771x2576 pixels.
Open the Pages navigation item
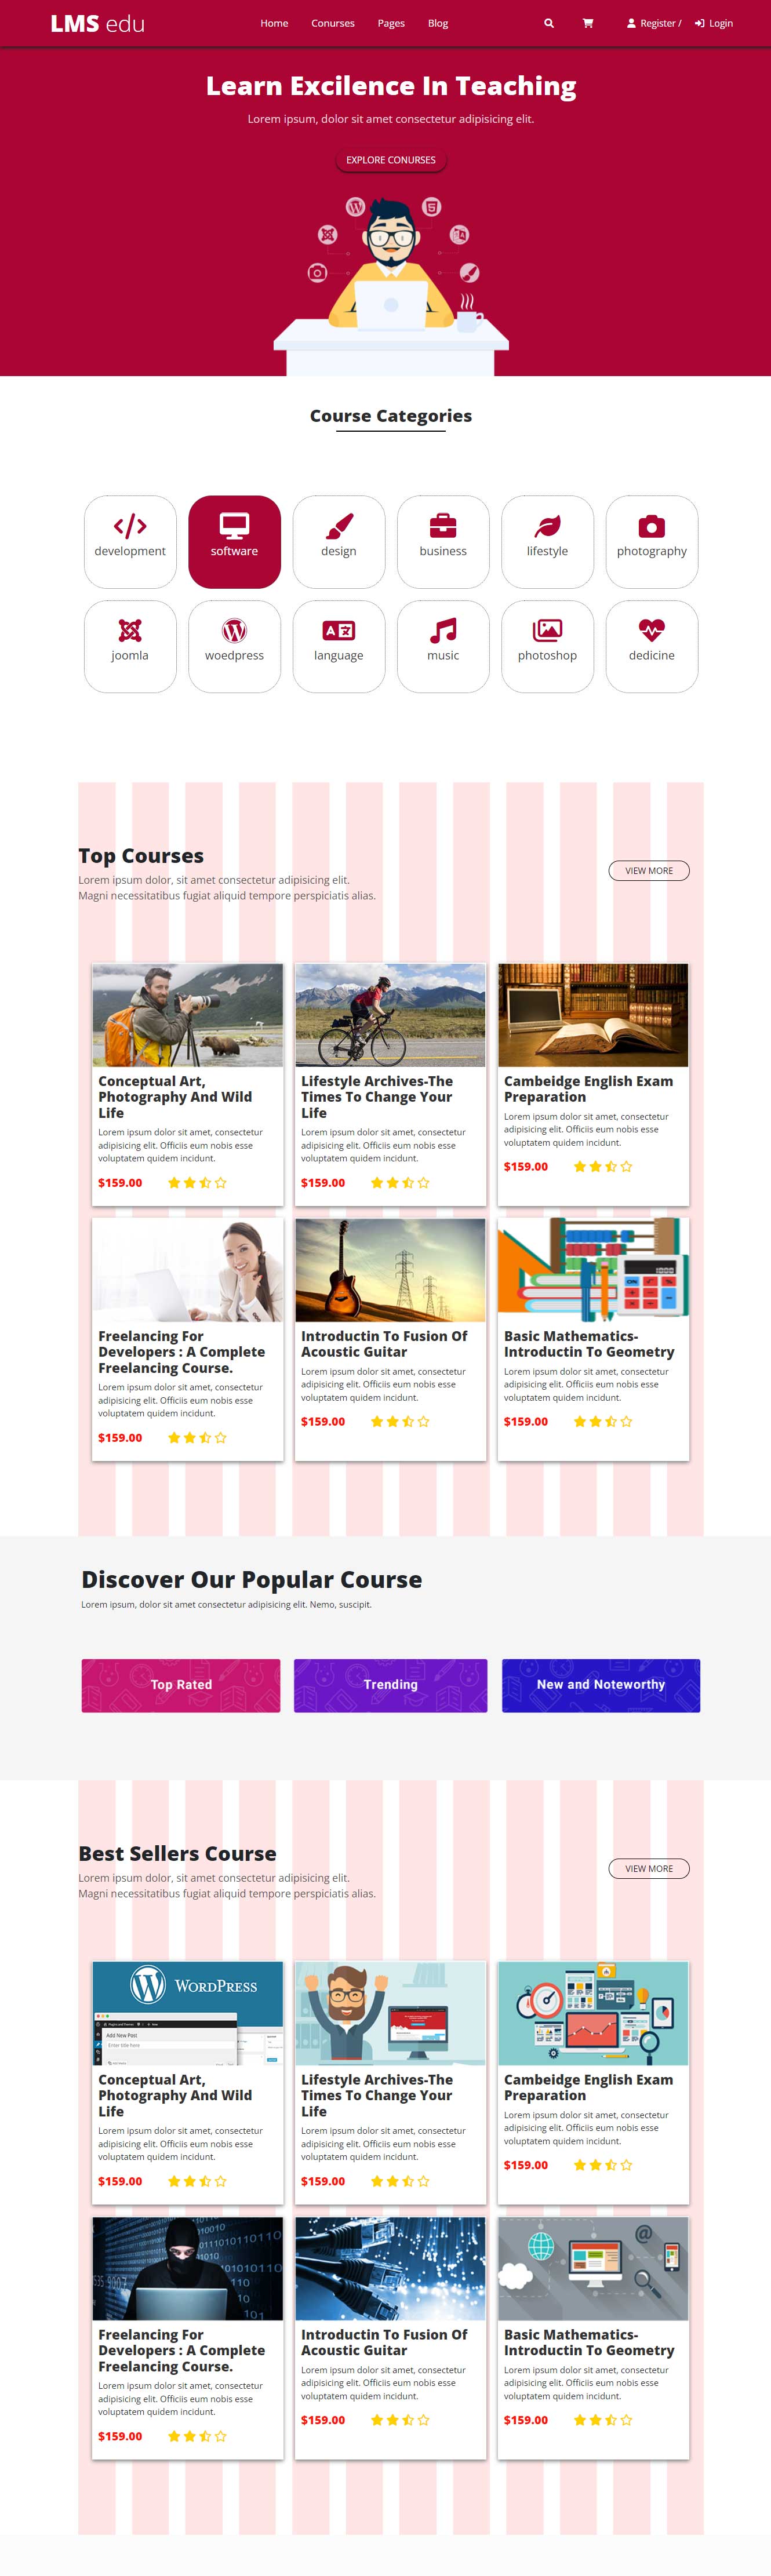coord(391,23)
